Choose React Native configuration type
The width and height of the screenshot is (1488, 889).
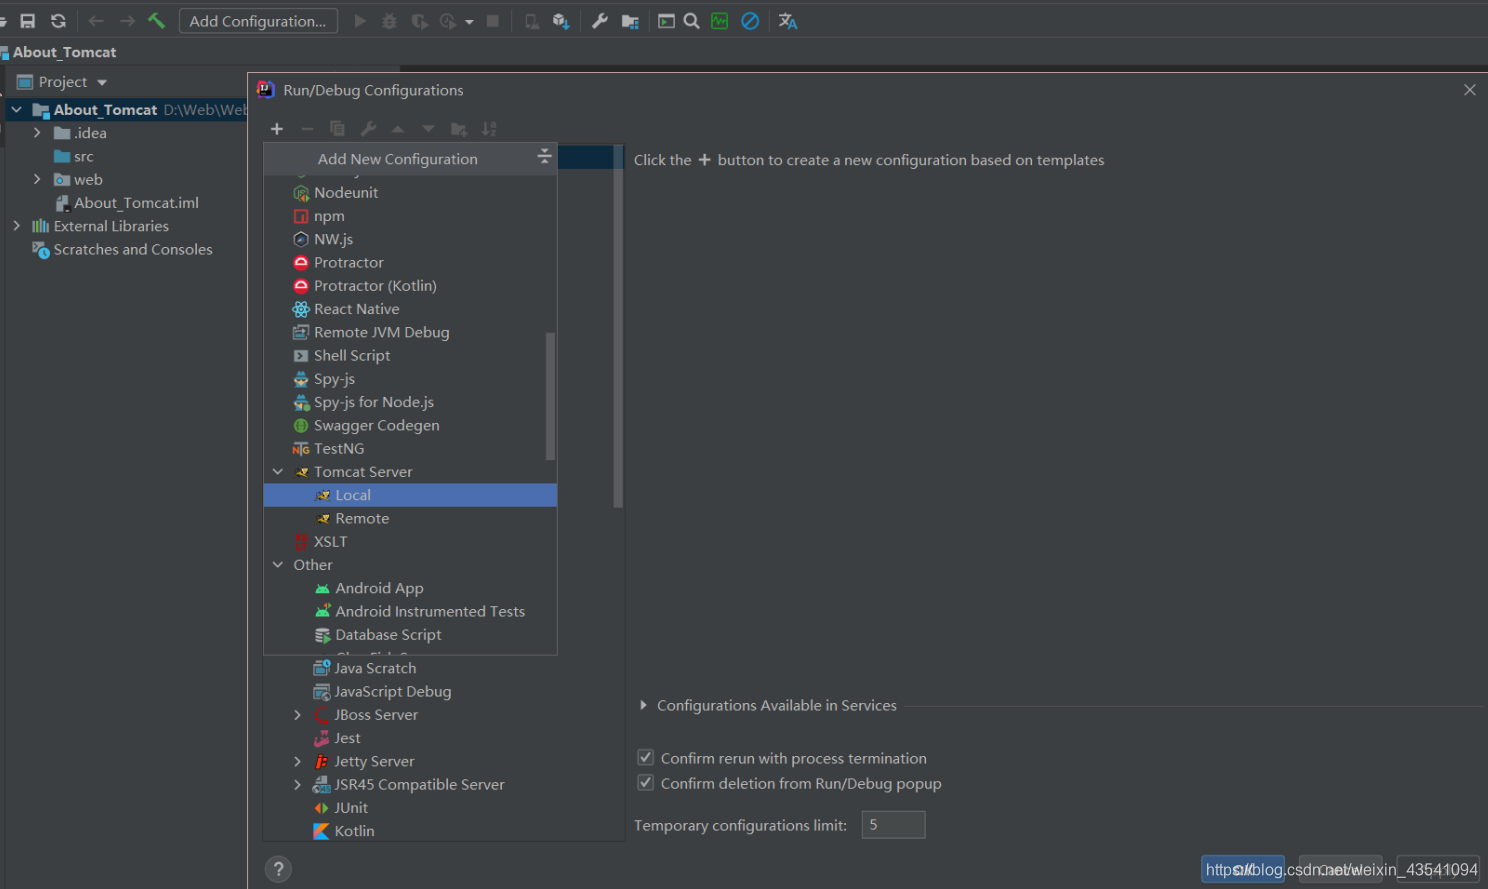click(410, 309)
